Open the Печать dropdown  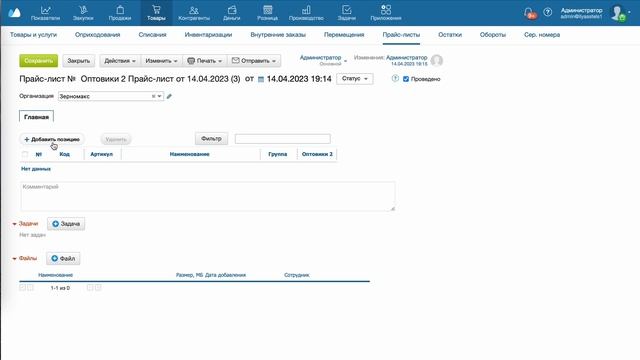pyautogui.click(x=204, y=61)
